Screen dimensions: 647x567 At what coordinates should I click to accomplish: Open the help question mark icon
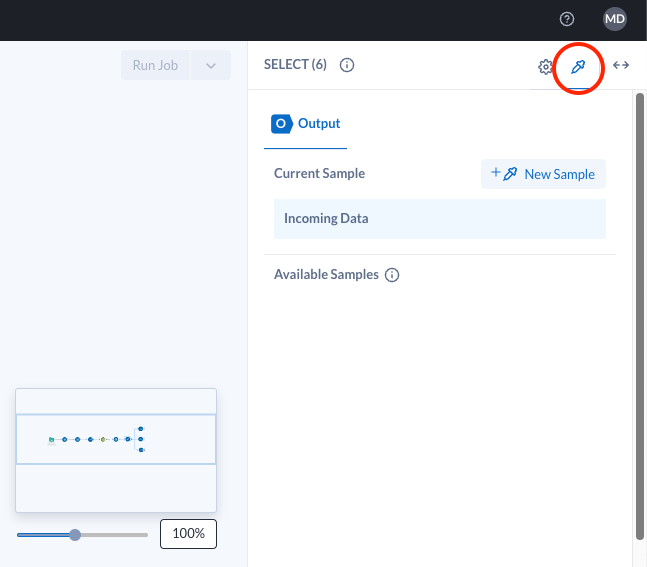[x=567, y=19]
